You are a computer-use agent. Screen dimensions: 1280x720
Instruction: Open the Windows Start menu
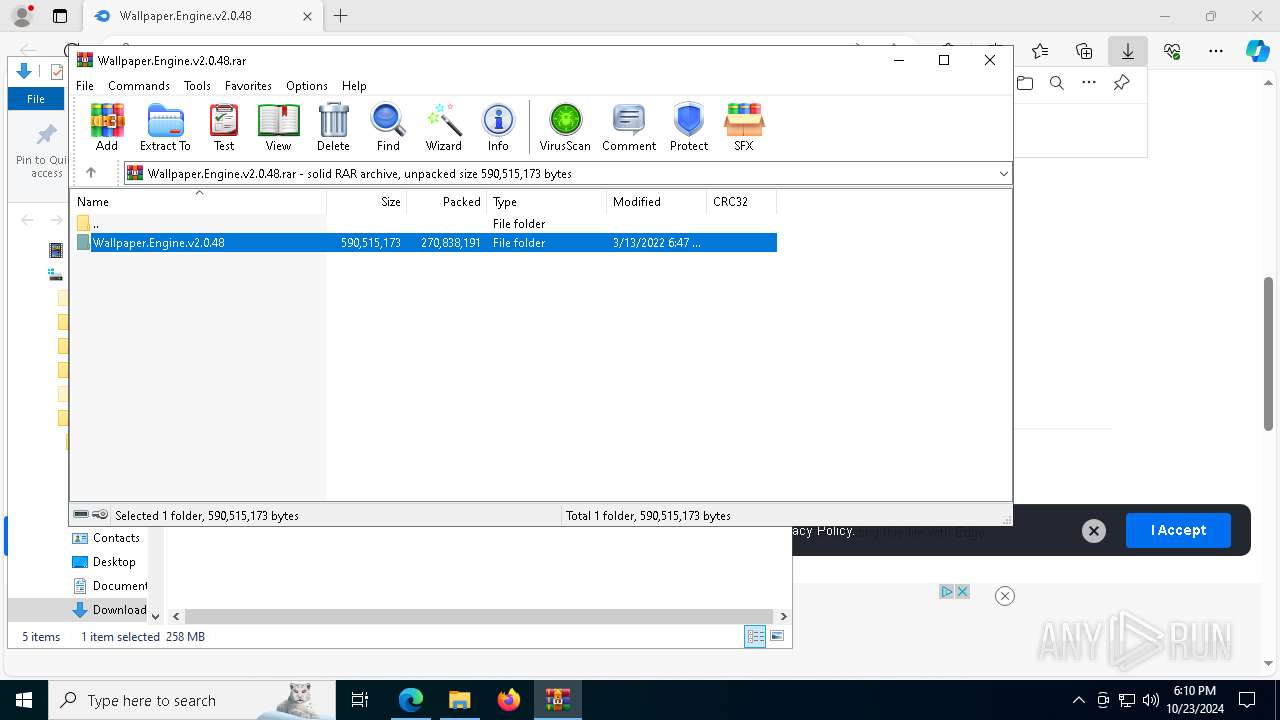(24, 700)
